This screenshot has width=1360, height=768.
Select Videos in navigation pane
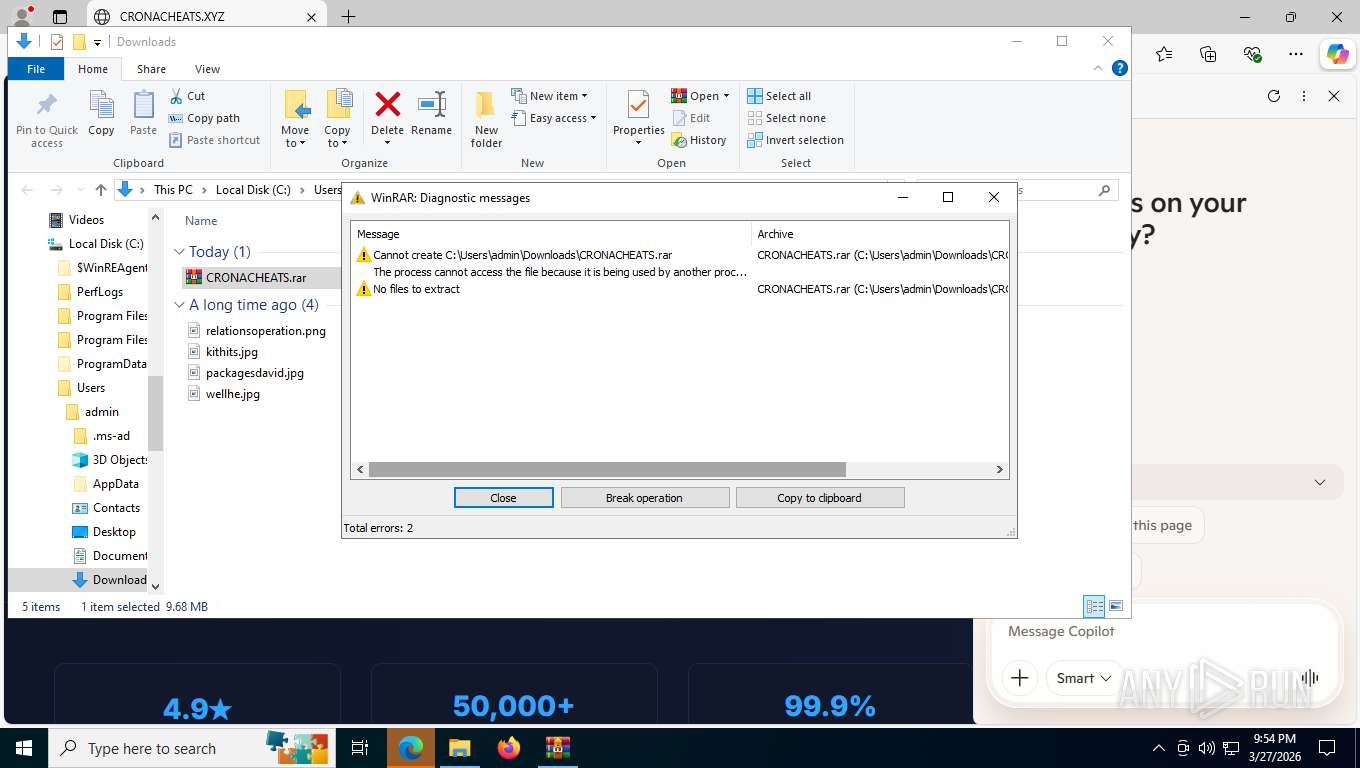pyautogui.click(x=86, y=220)
